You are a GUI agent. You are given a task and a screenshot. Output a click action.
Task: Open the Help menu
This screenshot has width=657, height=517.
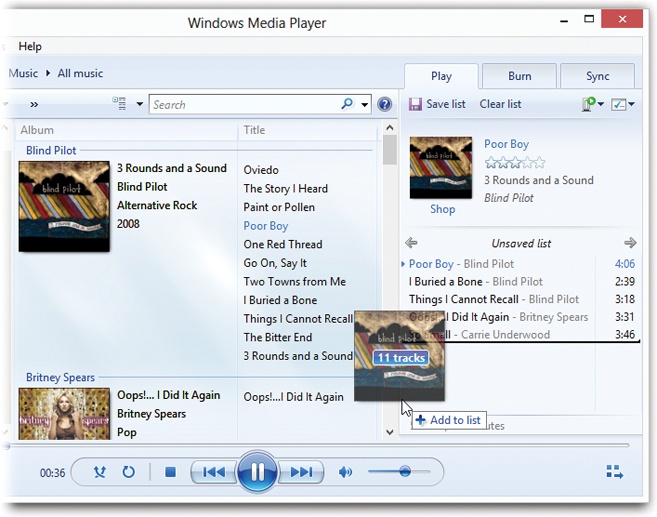point(30,46)
